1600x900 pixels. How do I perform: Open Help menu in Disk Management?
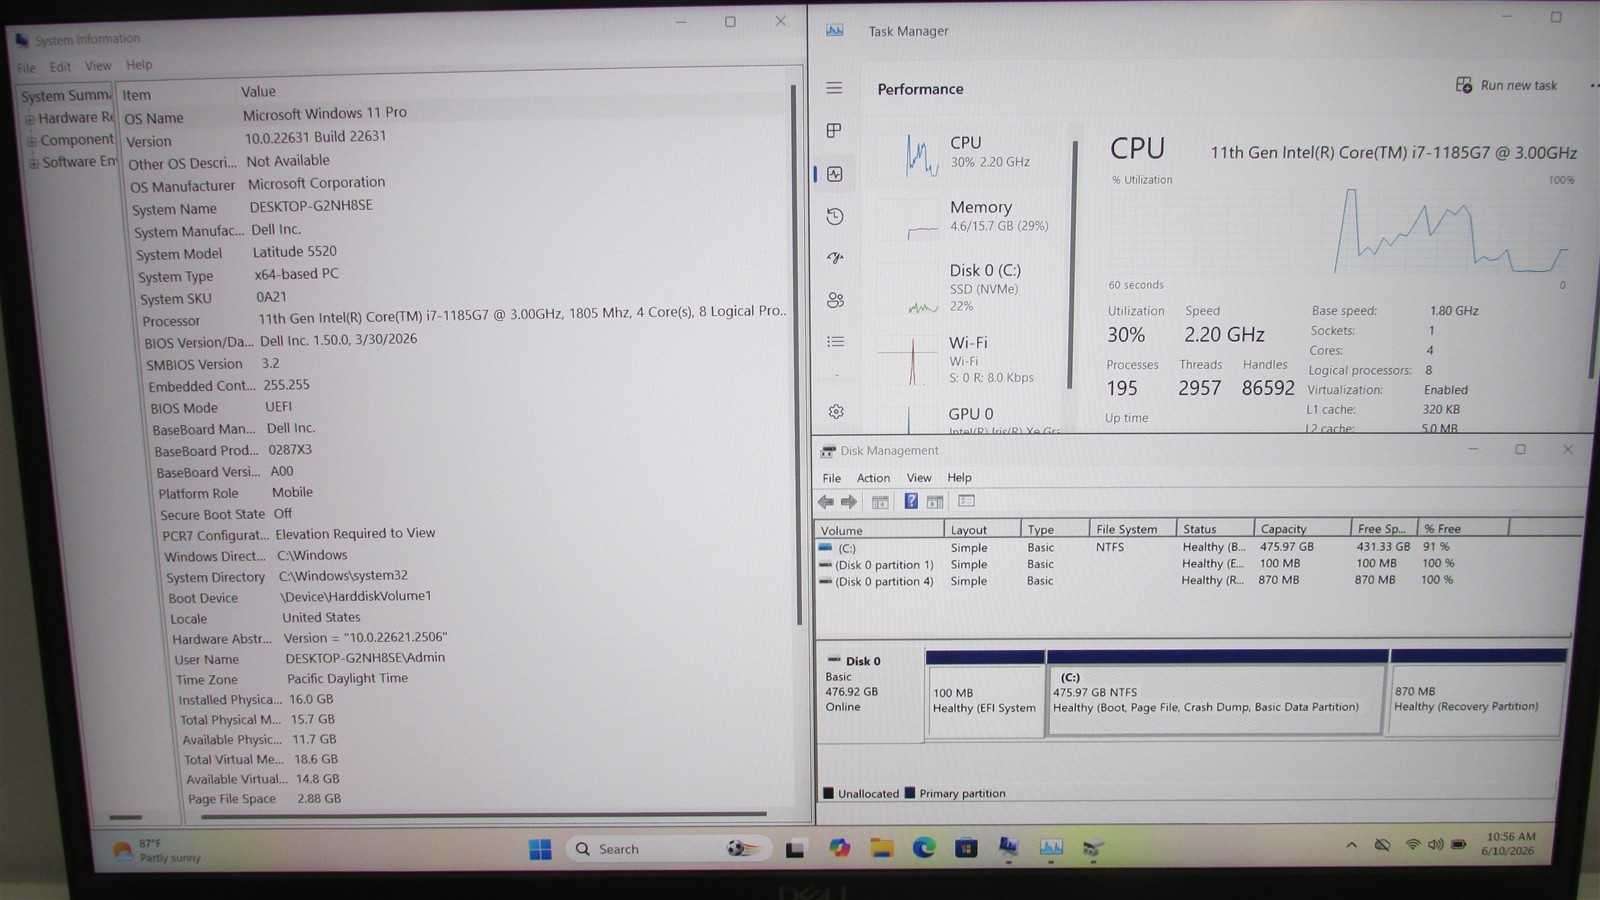[x=959, y=478]
